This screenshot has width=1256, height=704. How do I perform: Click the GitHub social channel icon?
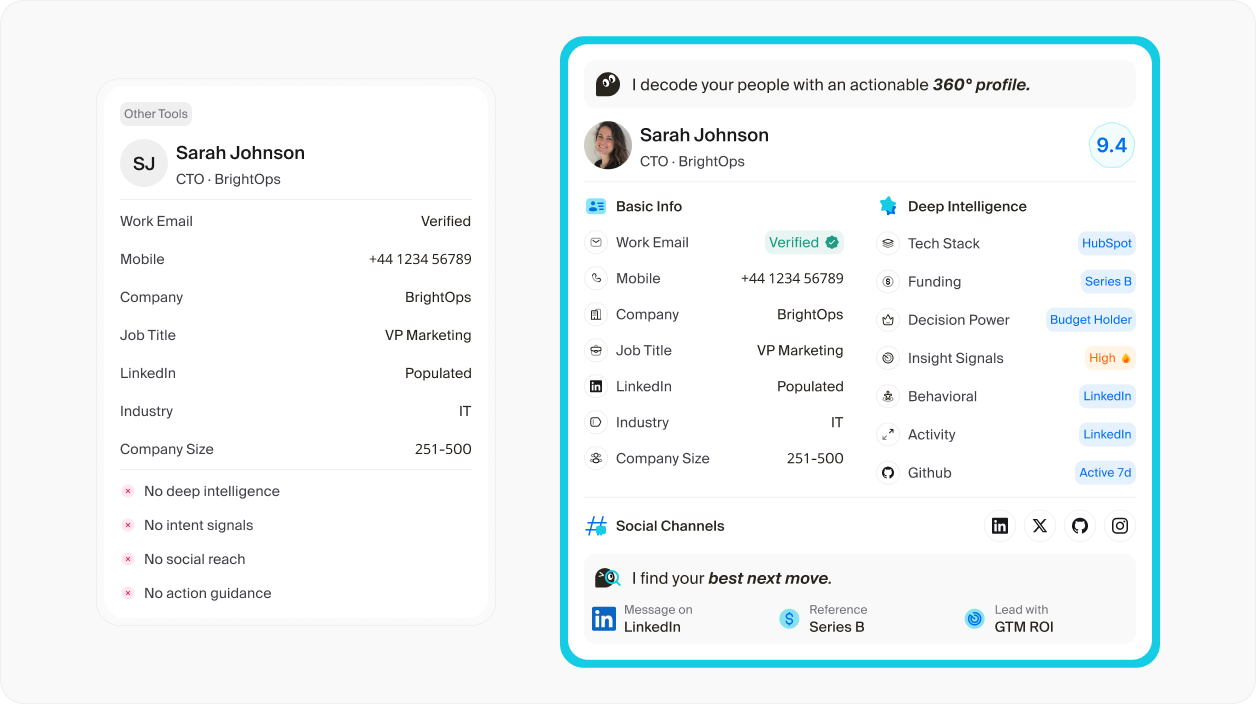[x=1080, y=526]
